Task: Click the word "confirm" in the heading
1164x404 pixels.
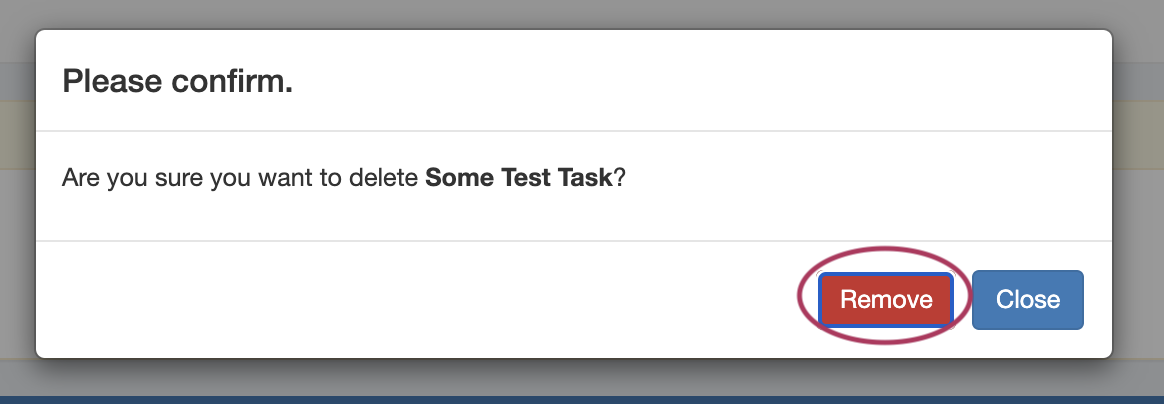Action: (238, 81)
